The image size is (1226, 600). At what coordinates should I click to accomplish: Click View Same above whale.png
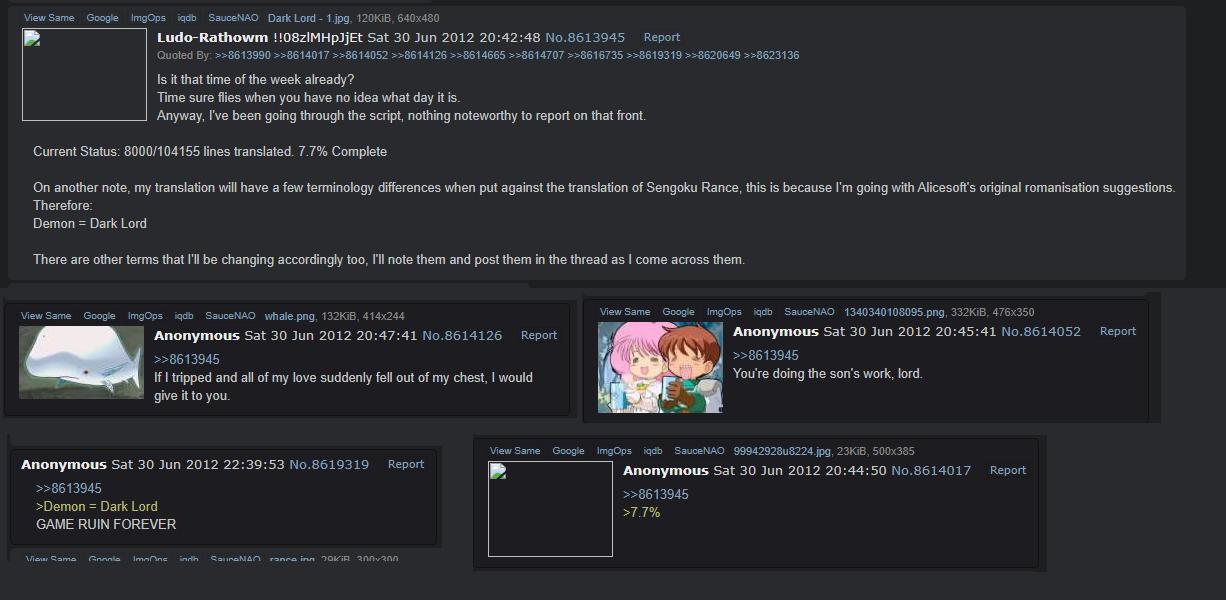(46, 316)
